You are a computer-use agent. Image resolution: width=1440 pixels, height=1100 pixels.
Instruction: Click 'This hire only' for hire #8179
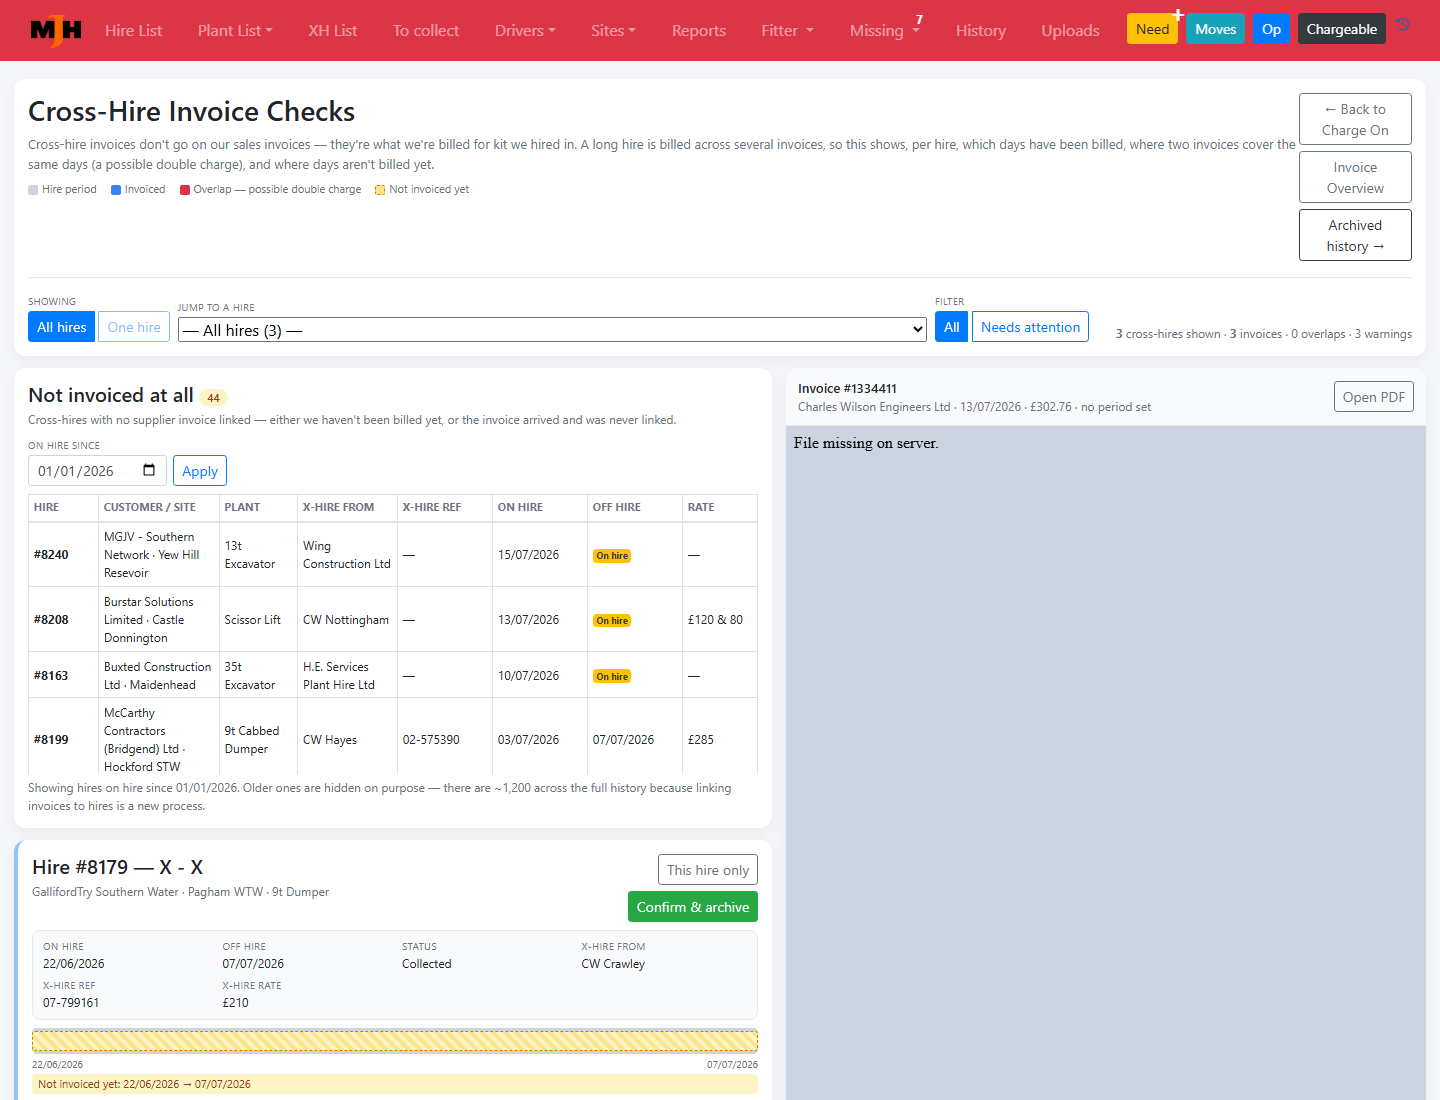[x=707, y=870]
